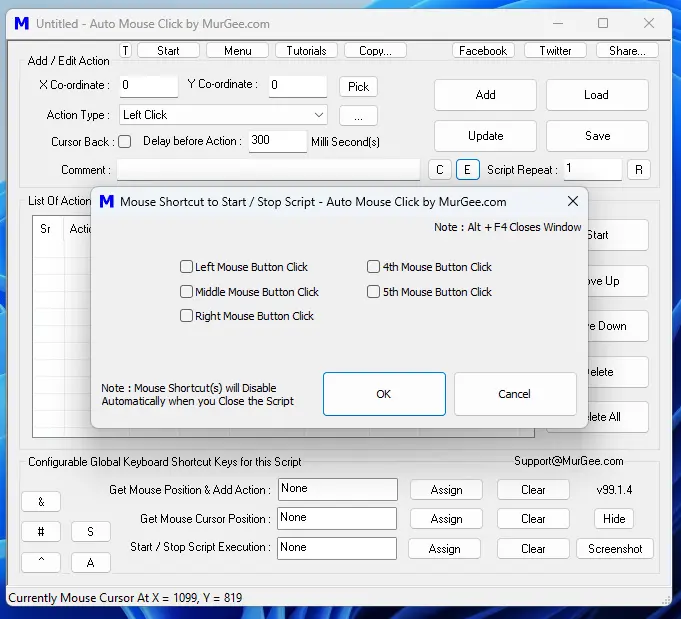Screen dimensions: 681x619
Task: Click the hash symbol button
Action: click(x=41, y=532)
